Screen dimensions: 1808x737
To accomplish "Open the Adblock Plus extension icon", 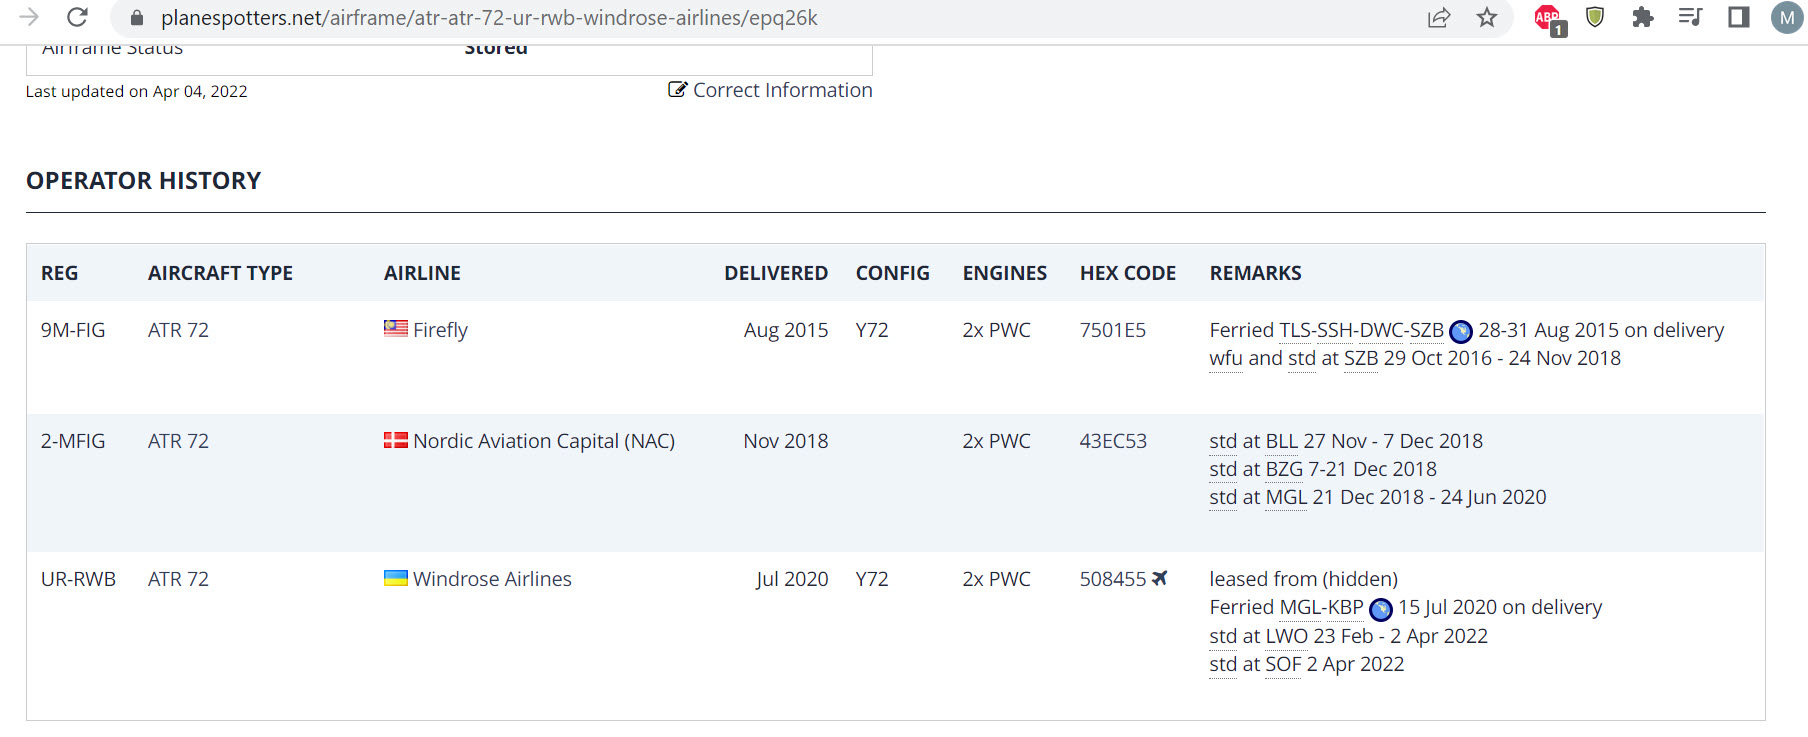I will pos(1548,18).
